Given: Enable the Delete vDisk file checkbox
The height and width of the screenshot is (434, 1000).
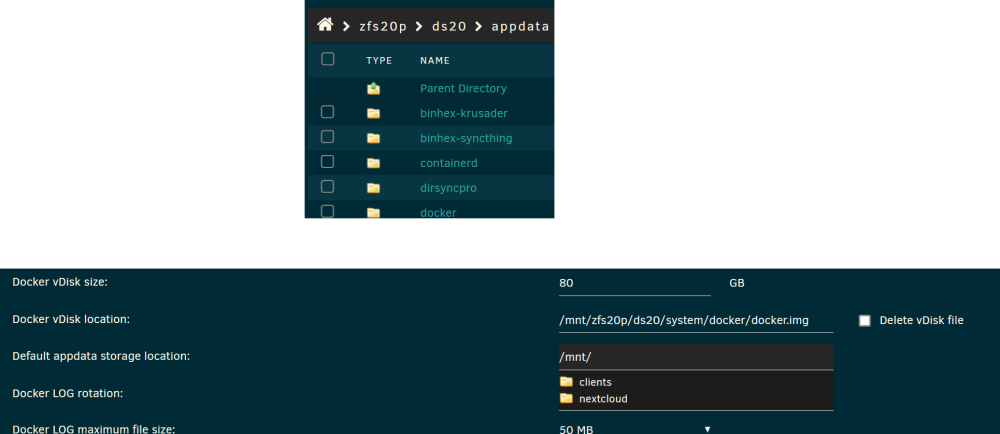Looking at the screenshot, I should pos(864,321).
